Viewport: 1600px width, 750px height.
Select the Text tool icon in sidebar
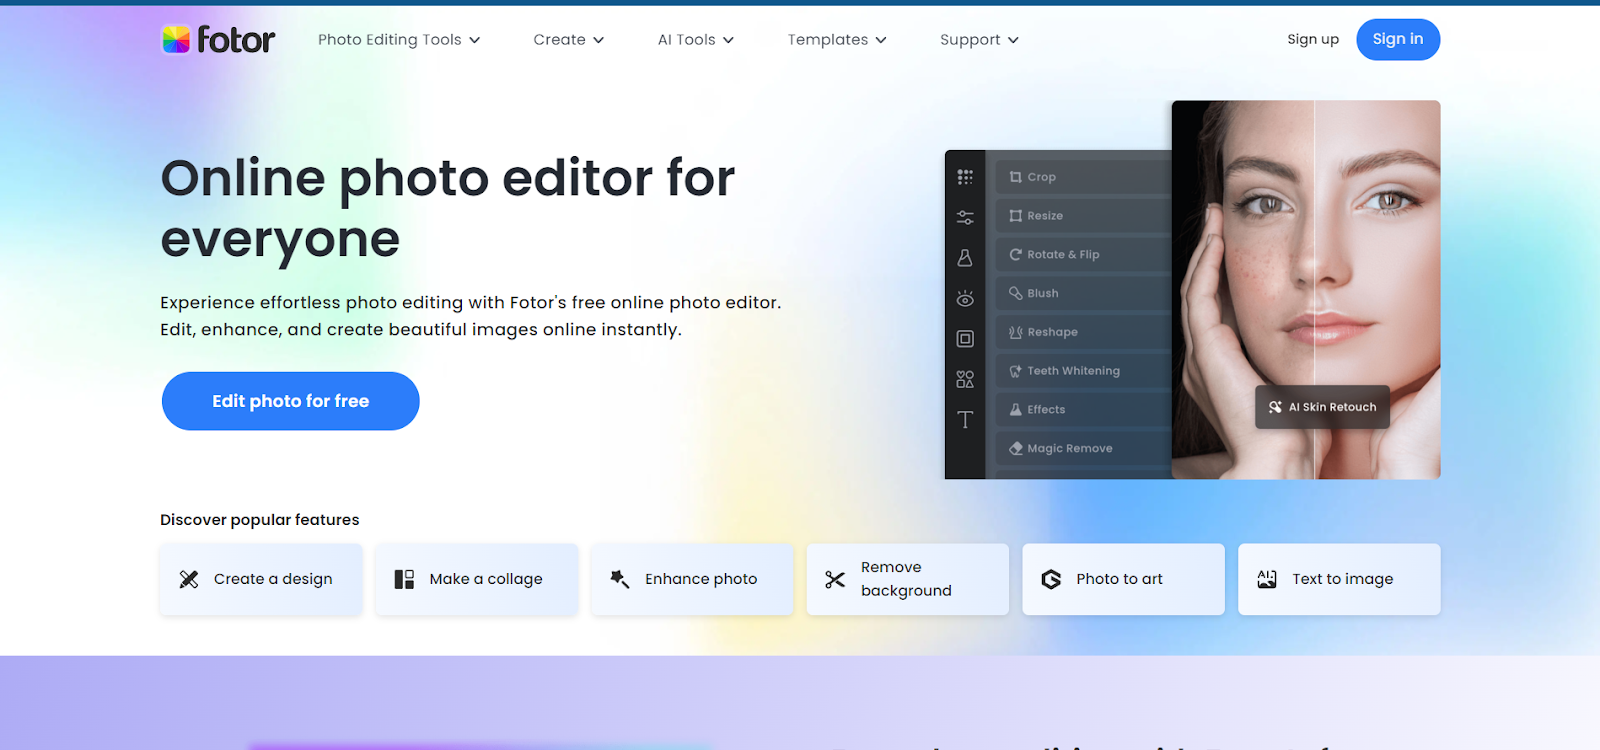tap(965, 420)
